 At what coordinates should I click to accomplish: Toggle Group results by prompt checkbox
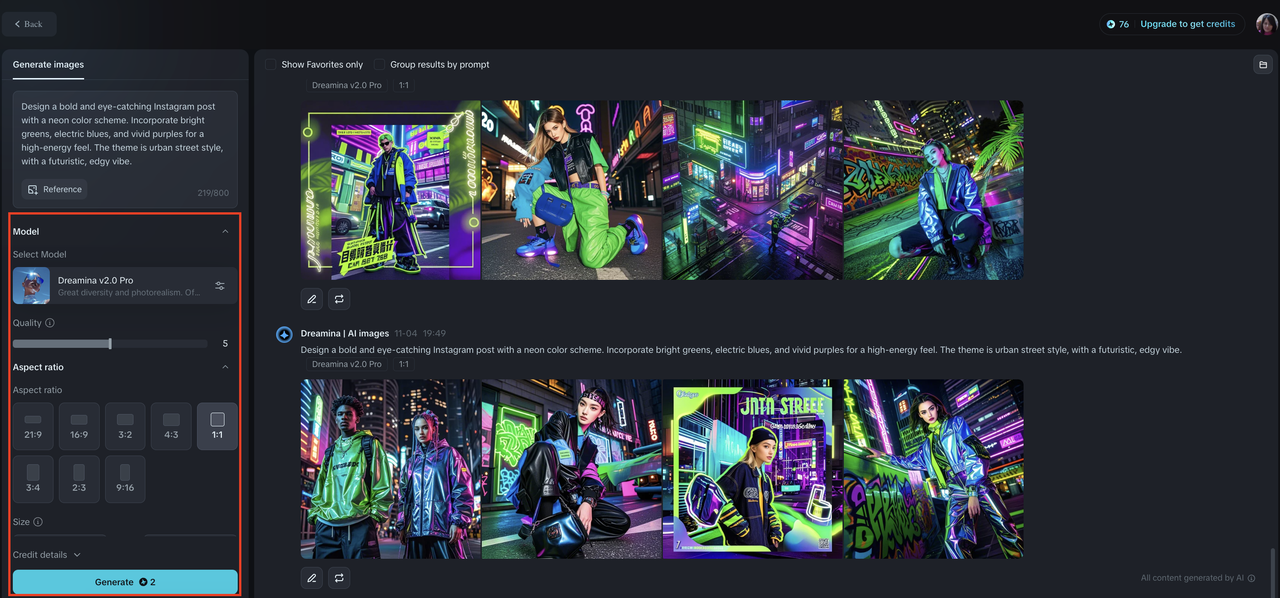tap(380, 65)
